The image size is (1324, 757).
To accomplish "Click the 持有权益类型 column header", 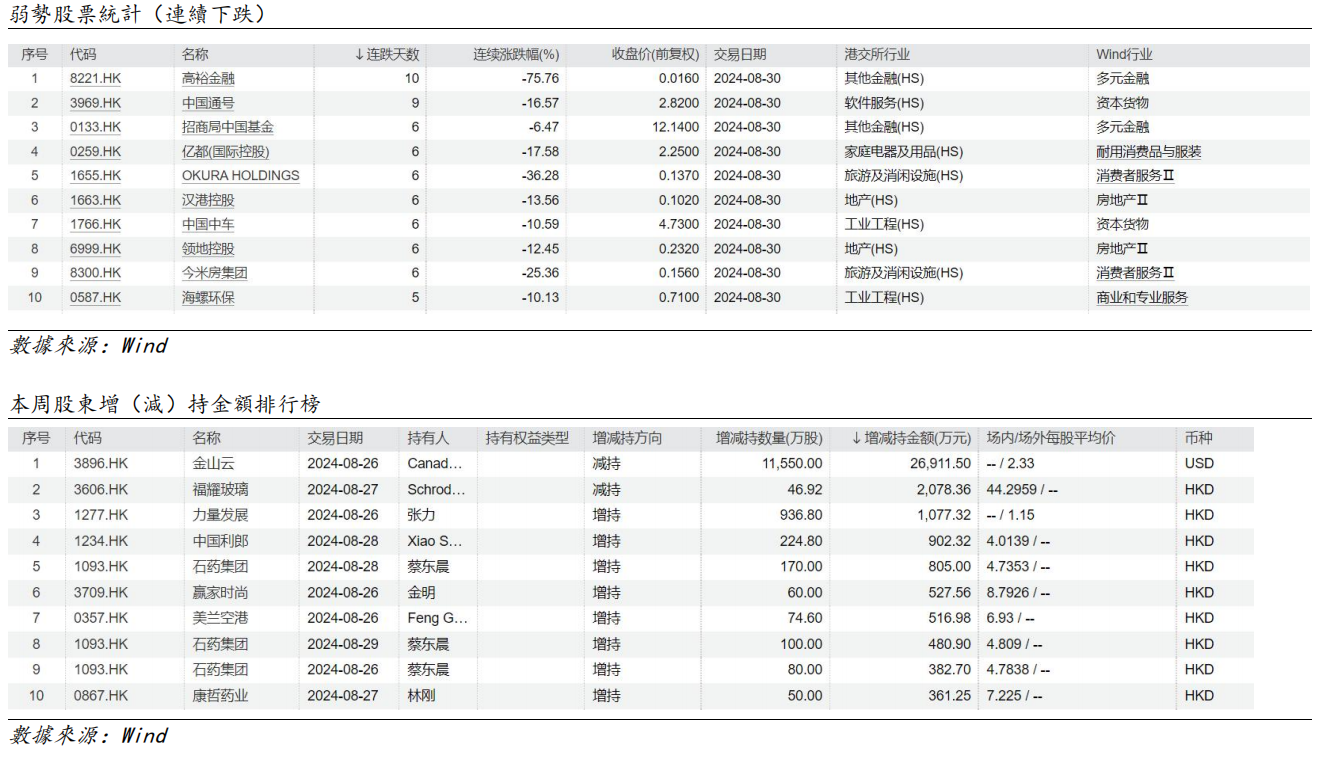I will point(527,438).
